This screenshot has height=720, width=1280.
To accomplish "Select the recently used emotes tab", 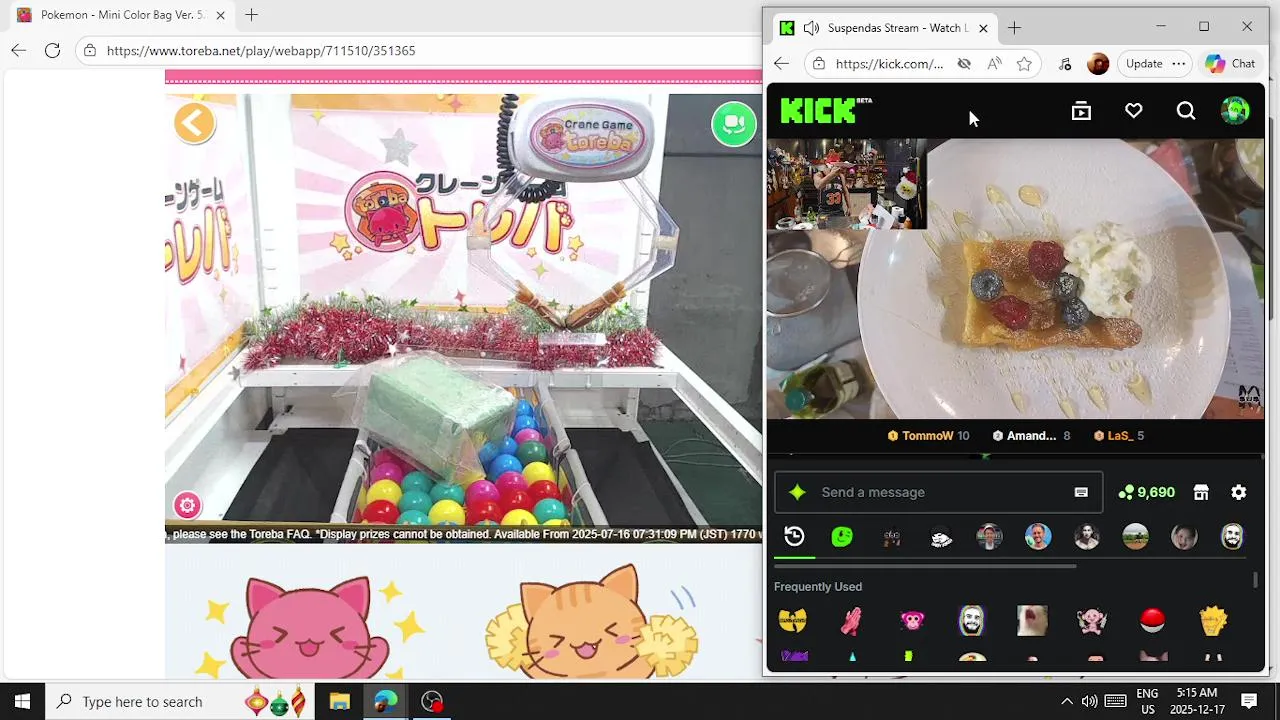I will (x=794, y=537).
